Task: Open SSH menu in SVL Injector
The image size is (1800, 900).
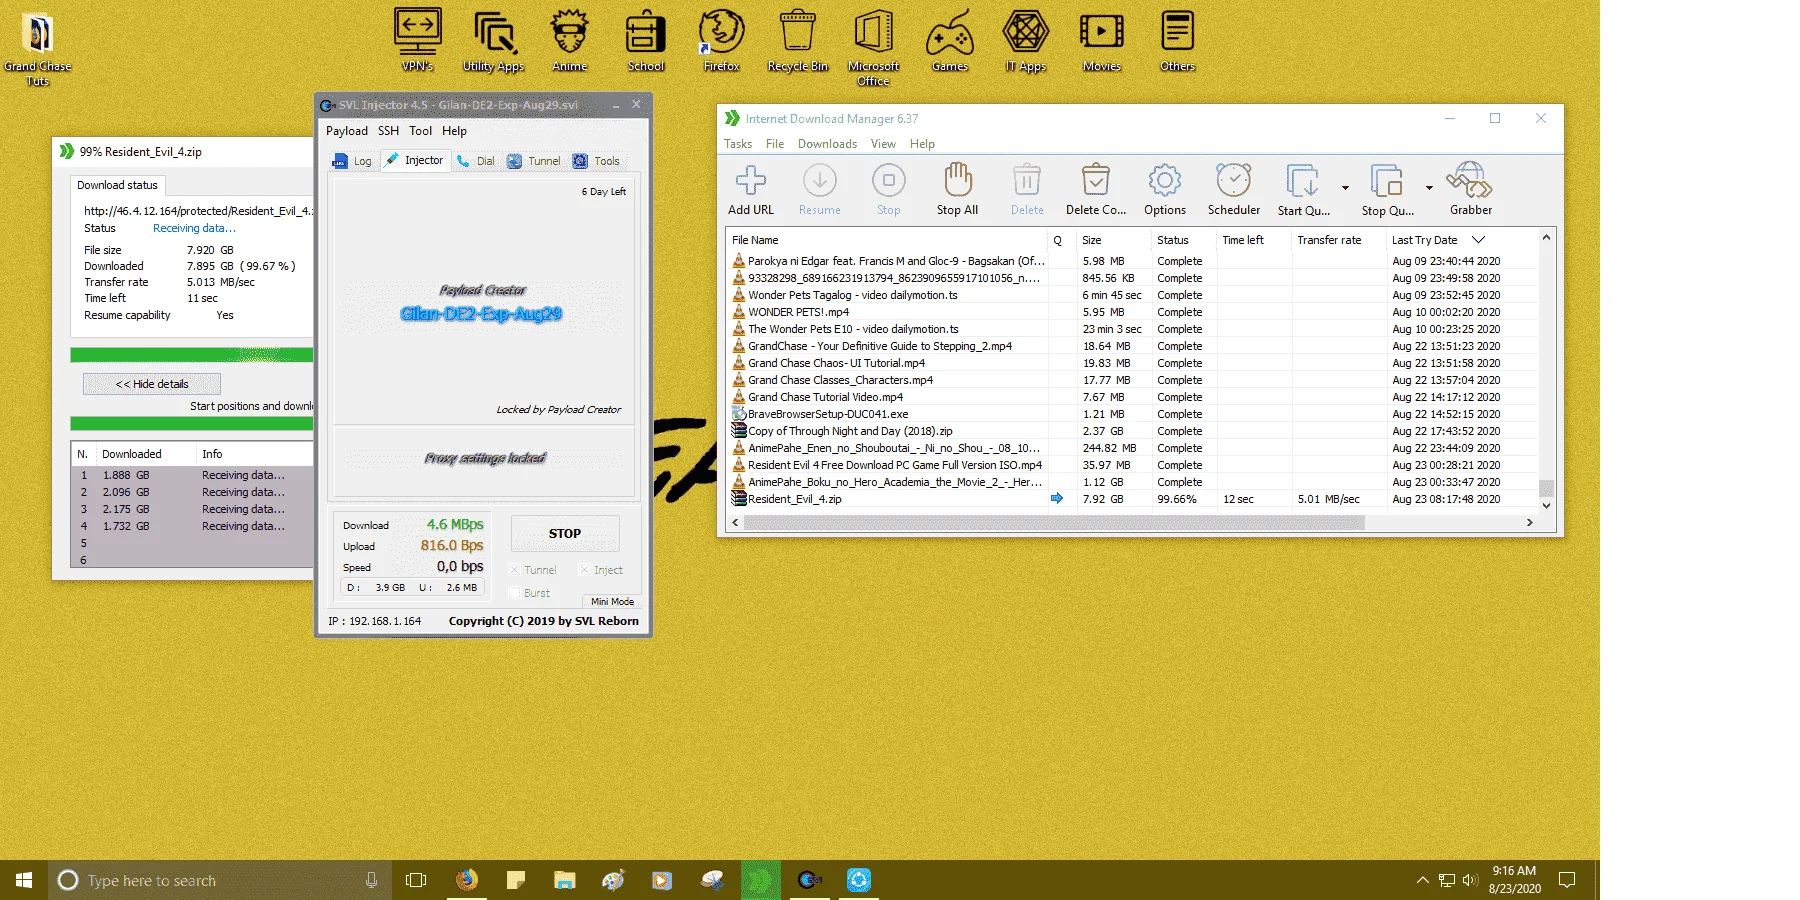Action: [x=388, y=131]
